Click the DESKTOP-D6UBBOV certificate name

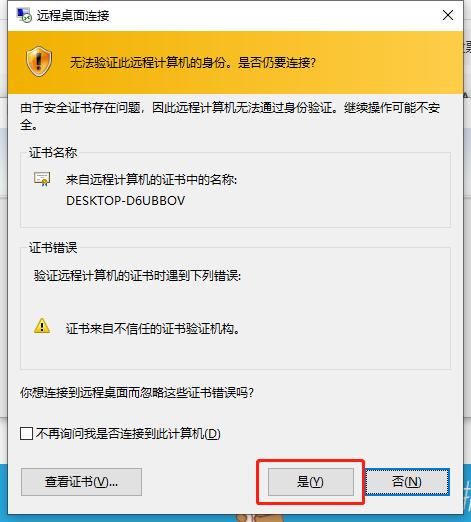click(126, 201)
